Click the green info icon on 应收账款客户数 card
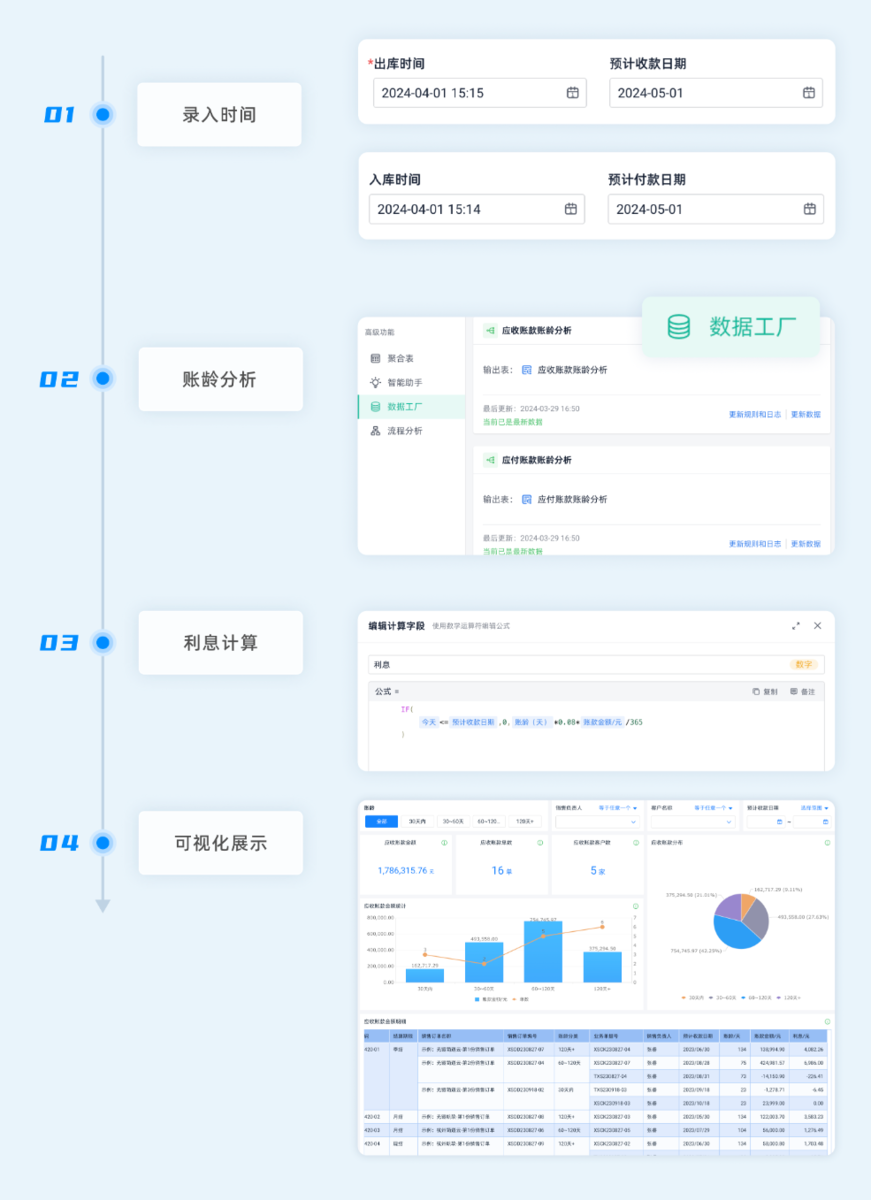 pos(635,843)
